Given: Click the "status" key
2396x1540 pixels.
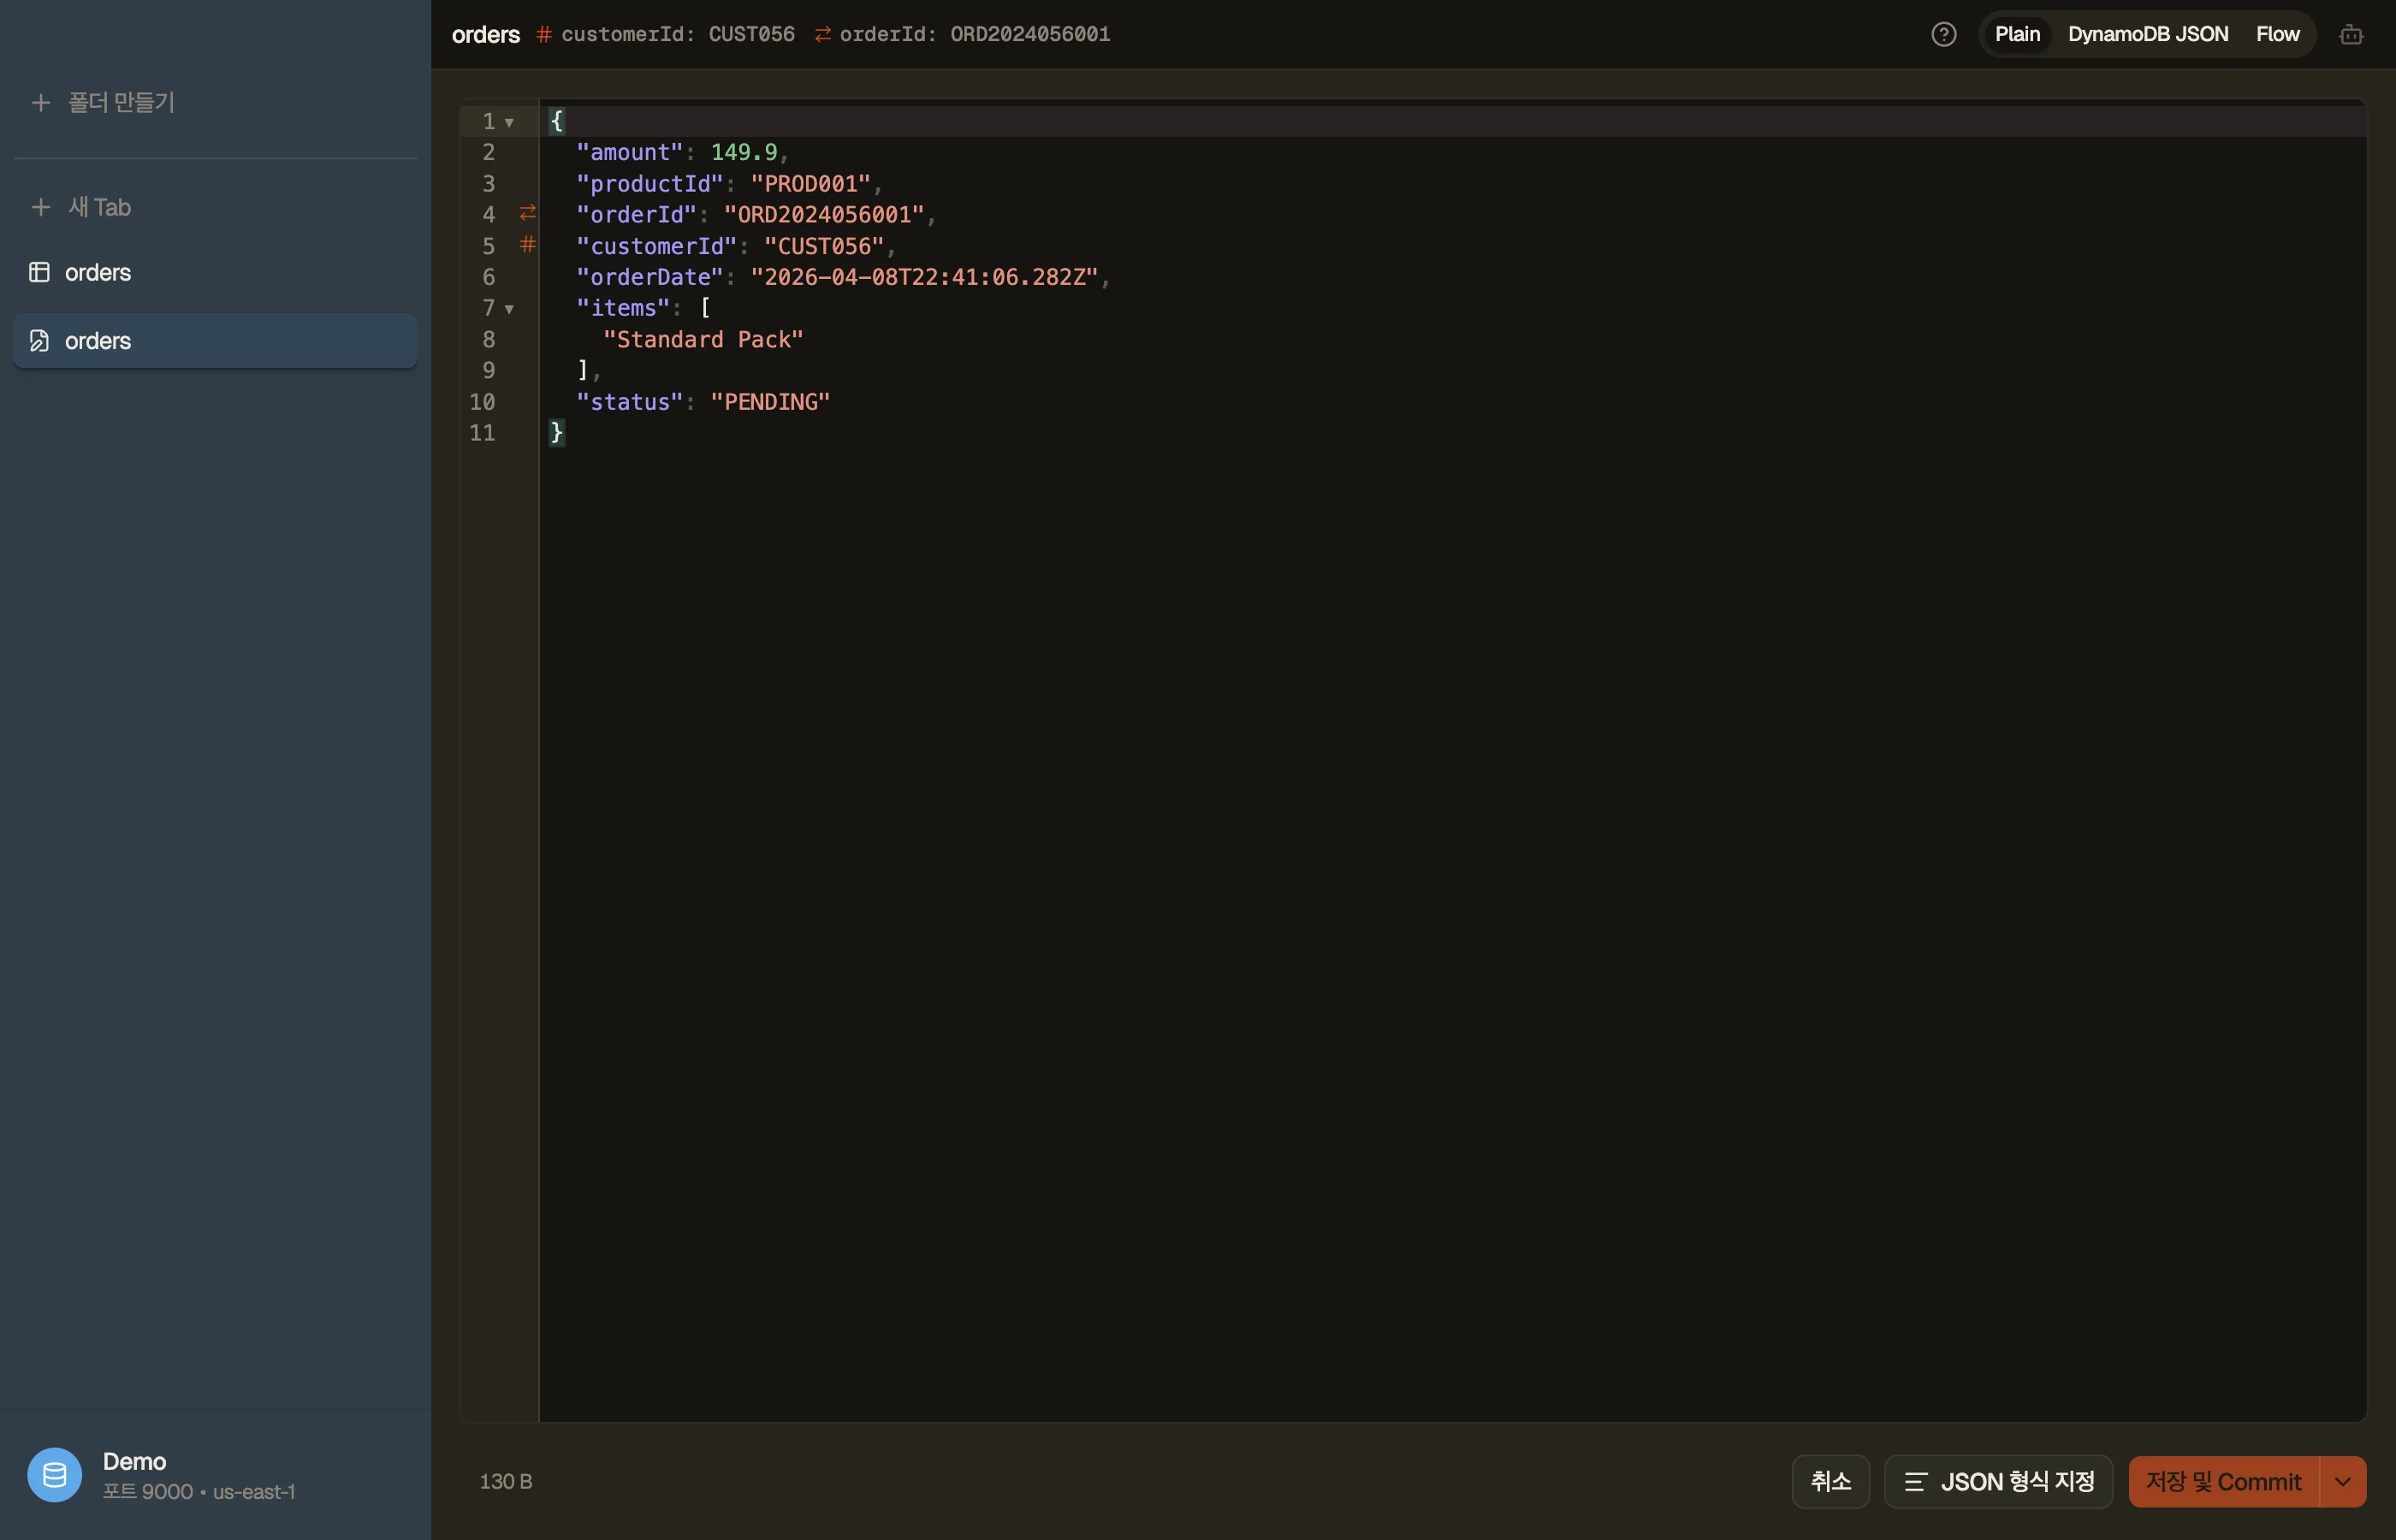Looking at the screenshot, I should 629,402.
